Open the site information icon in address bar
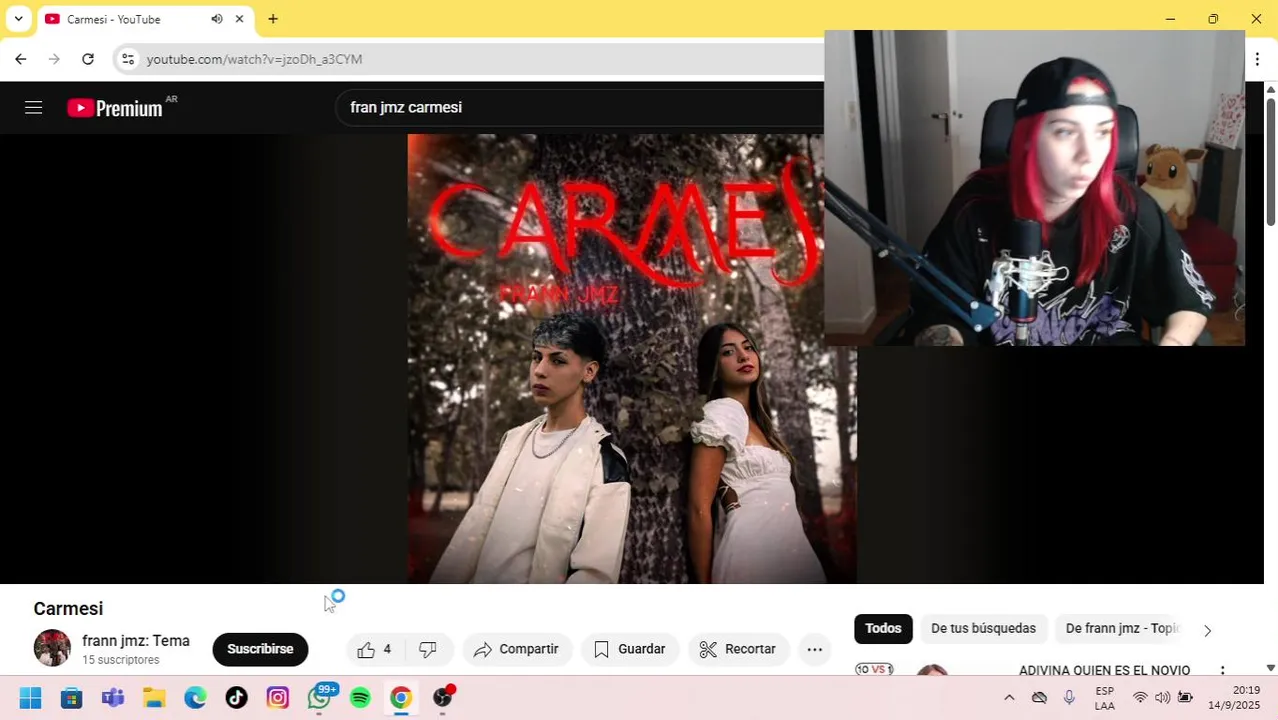The width and height of the screenshot is (1278, 720). point(127,59)
